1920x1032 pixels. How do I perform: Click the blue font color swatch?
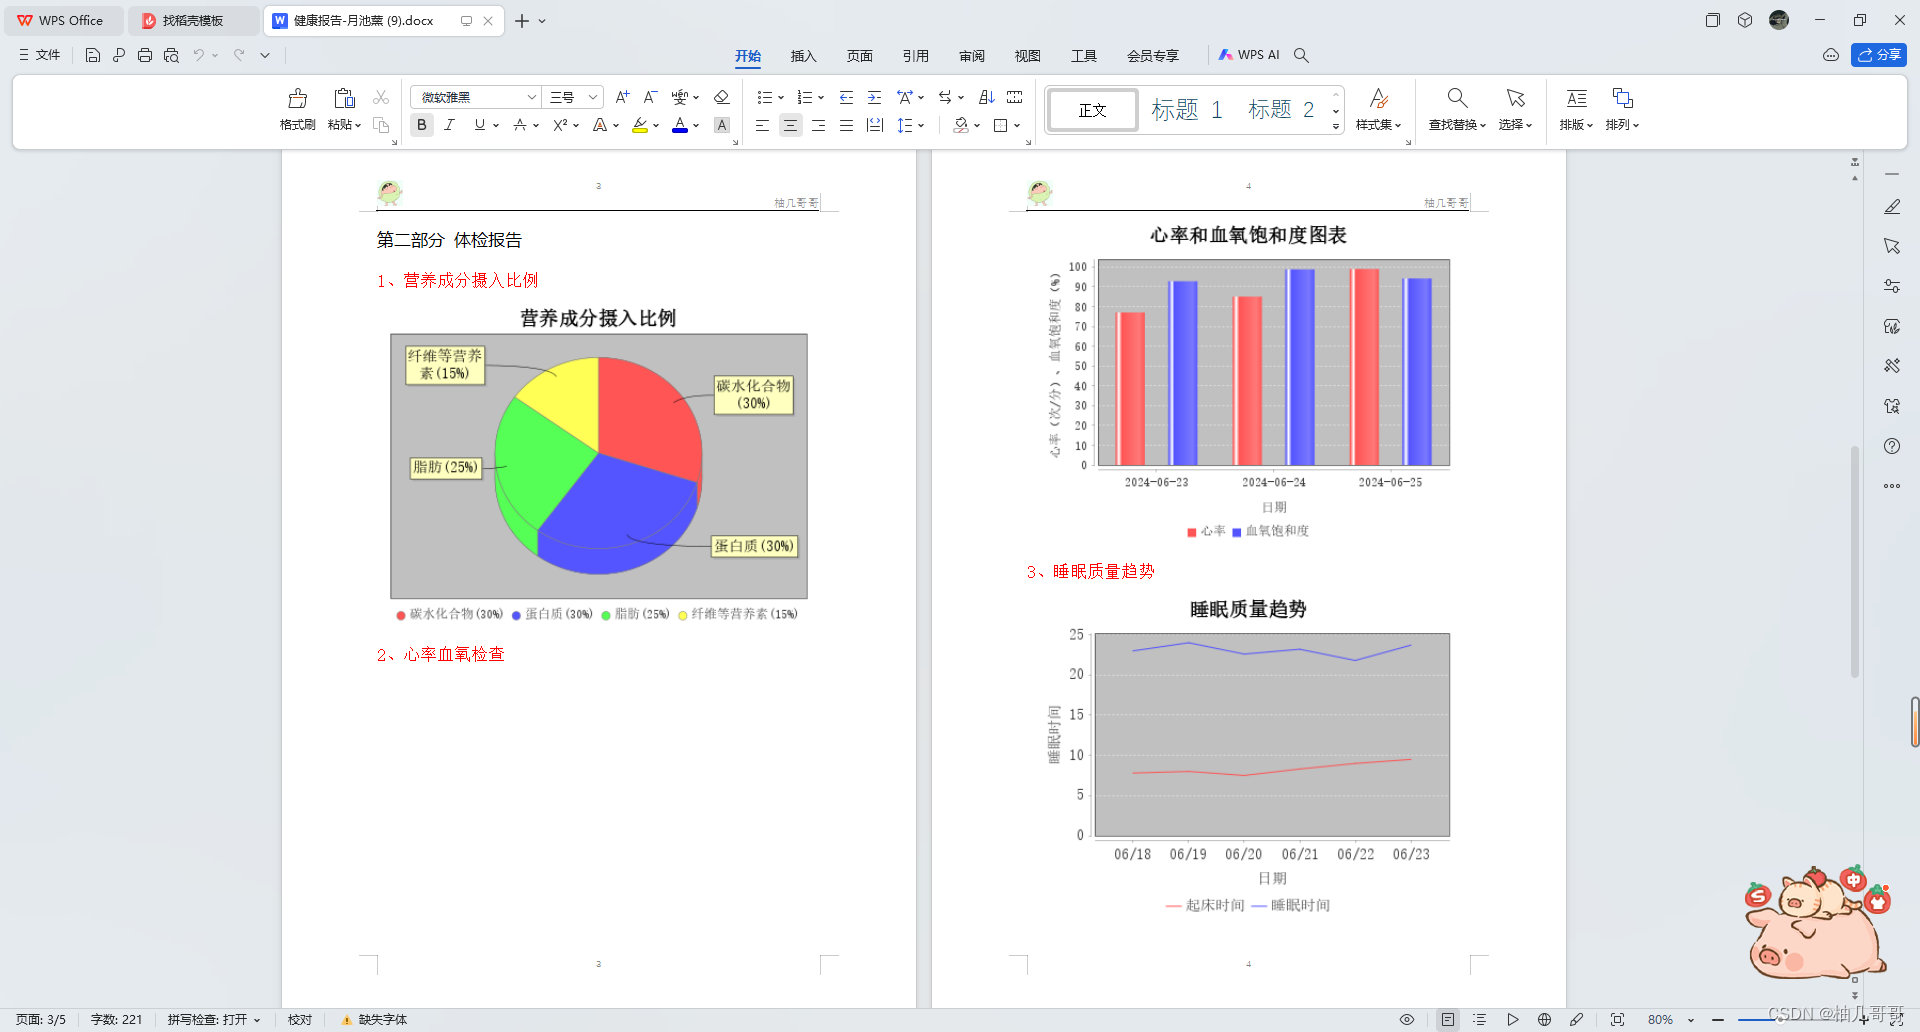[680, 125]
